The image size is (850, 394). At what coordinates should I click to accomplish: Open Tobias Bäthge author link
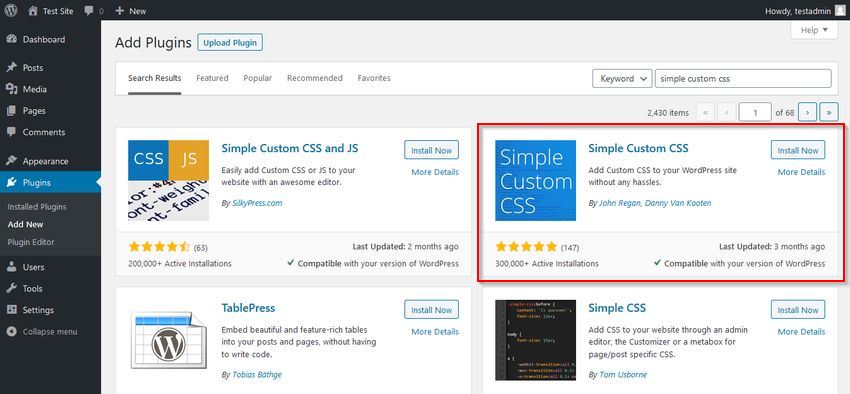pyautogui.click(x=257, y=374)
